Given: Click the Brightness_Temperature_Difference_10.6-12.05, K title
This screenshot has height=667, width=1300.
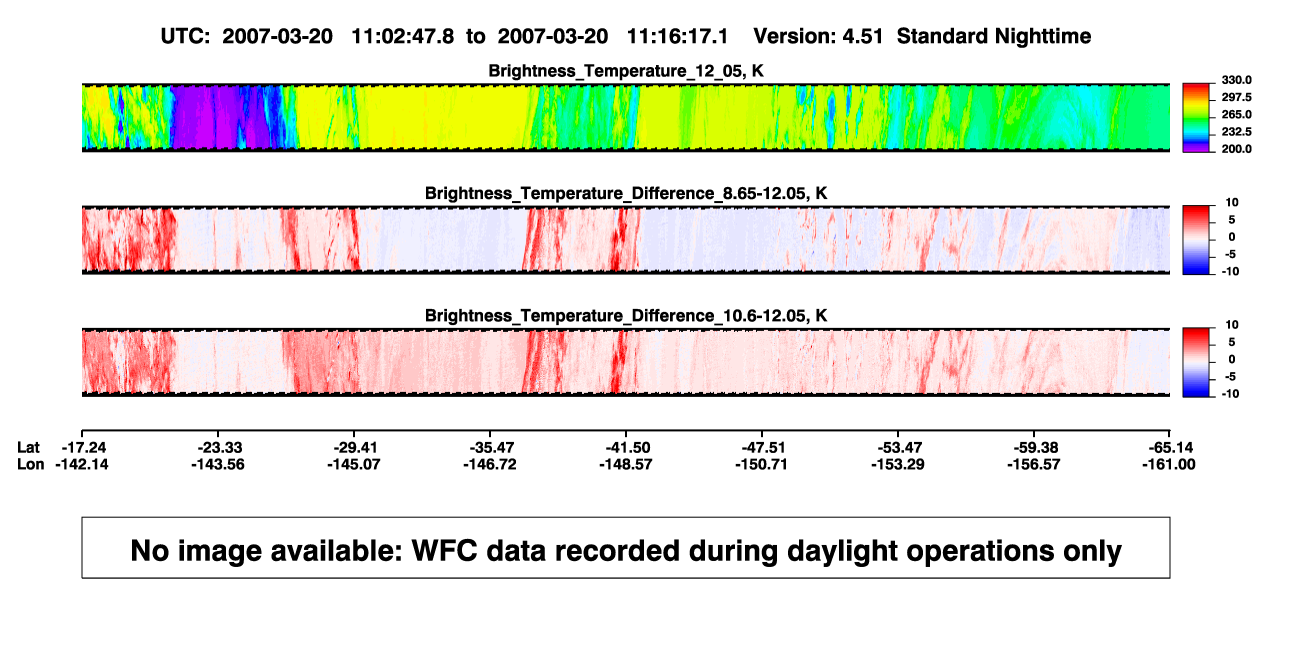Looking at the screenshot, I should (x=626, y=315).
